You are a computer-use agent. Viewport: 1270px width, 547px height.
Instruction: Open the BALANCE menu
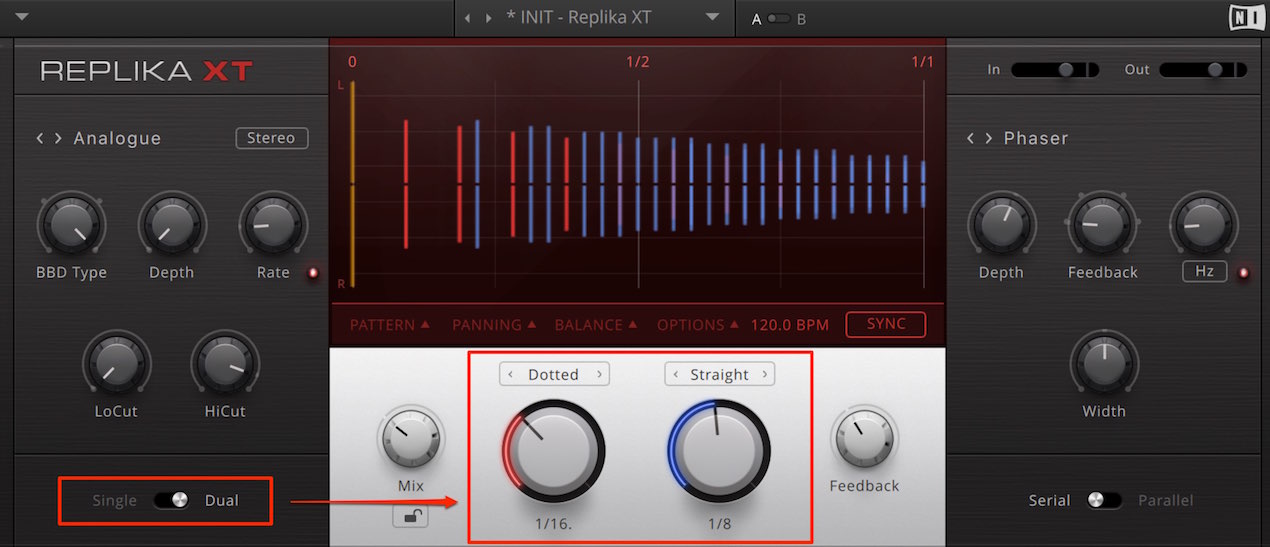596,325
